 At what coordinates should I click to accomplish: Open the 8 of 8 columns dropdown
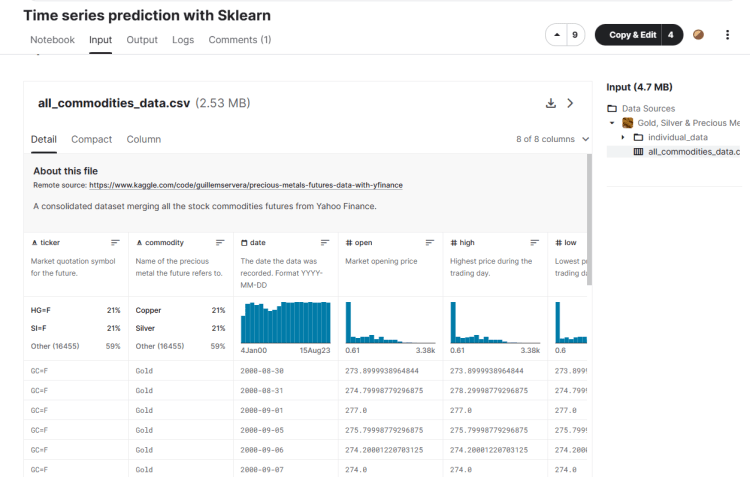click(x=552, y=139)
